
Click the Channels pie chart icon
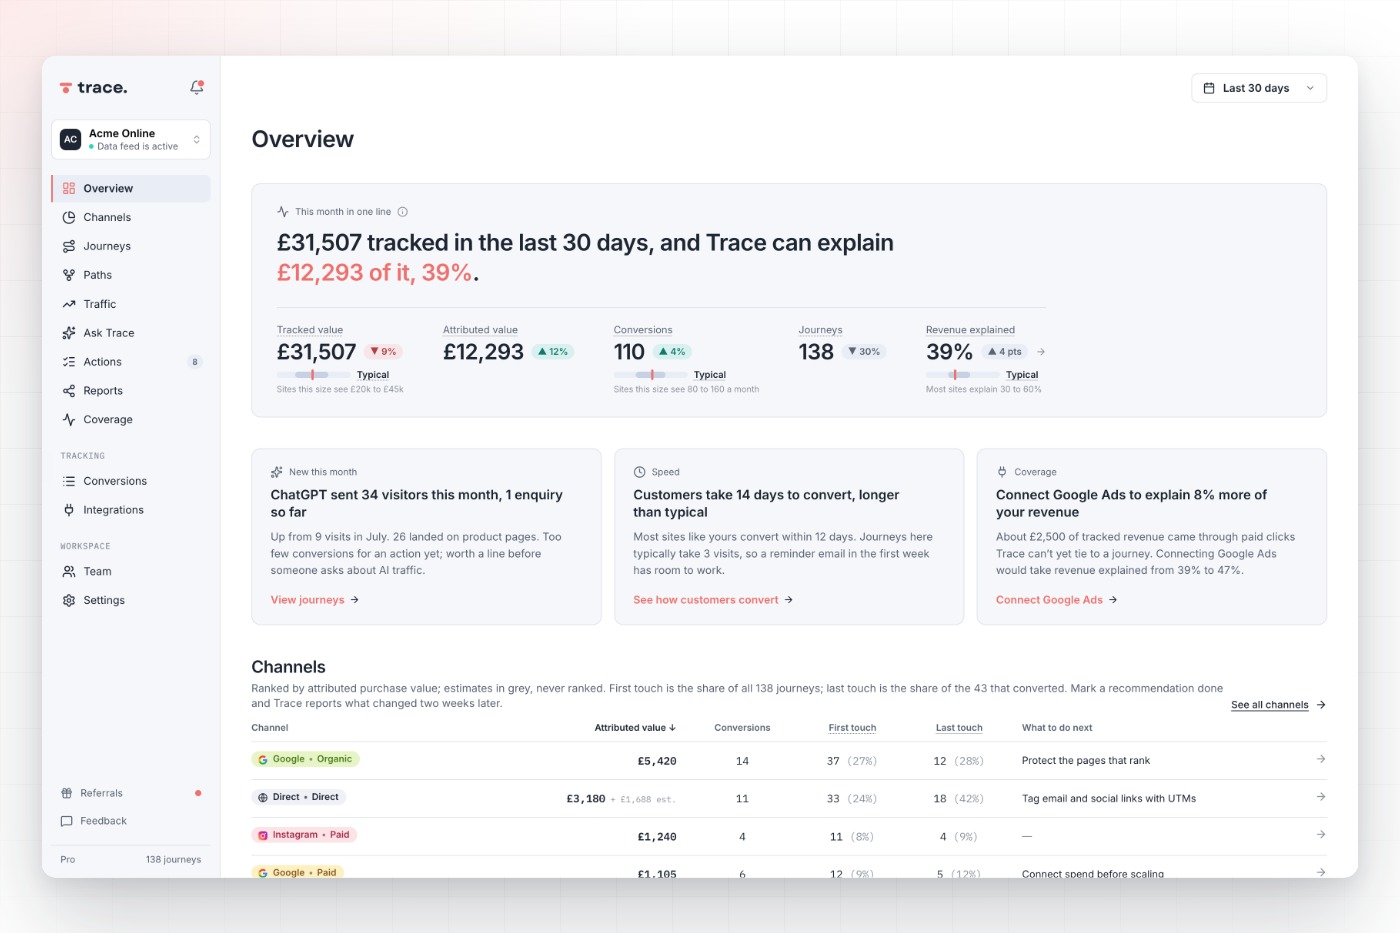point(69,217)
